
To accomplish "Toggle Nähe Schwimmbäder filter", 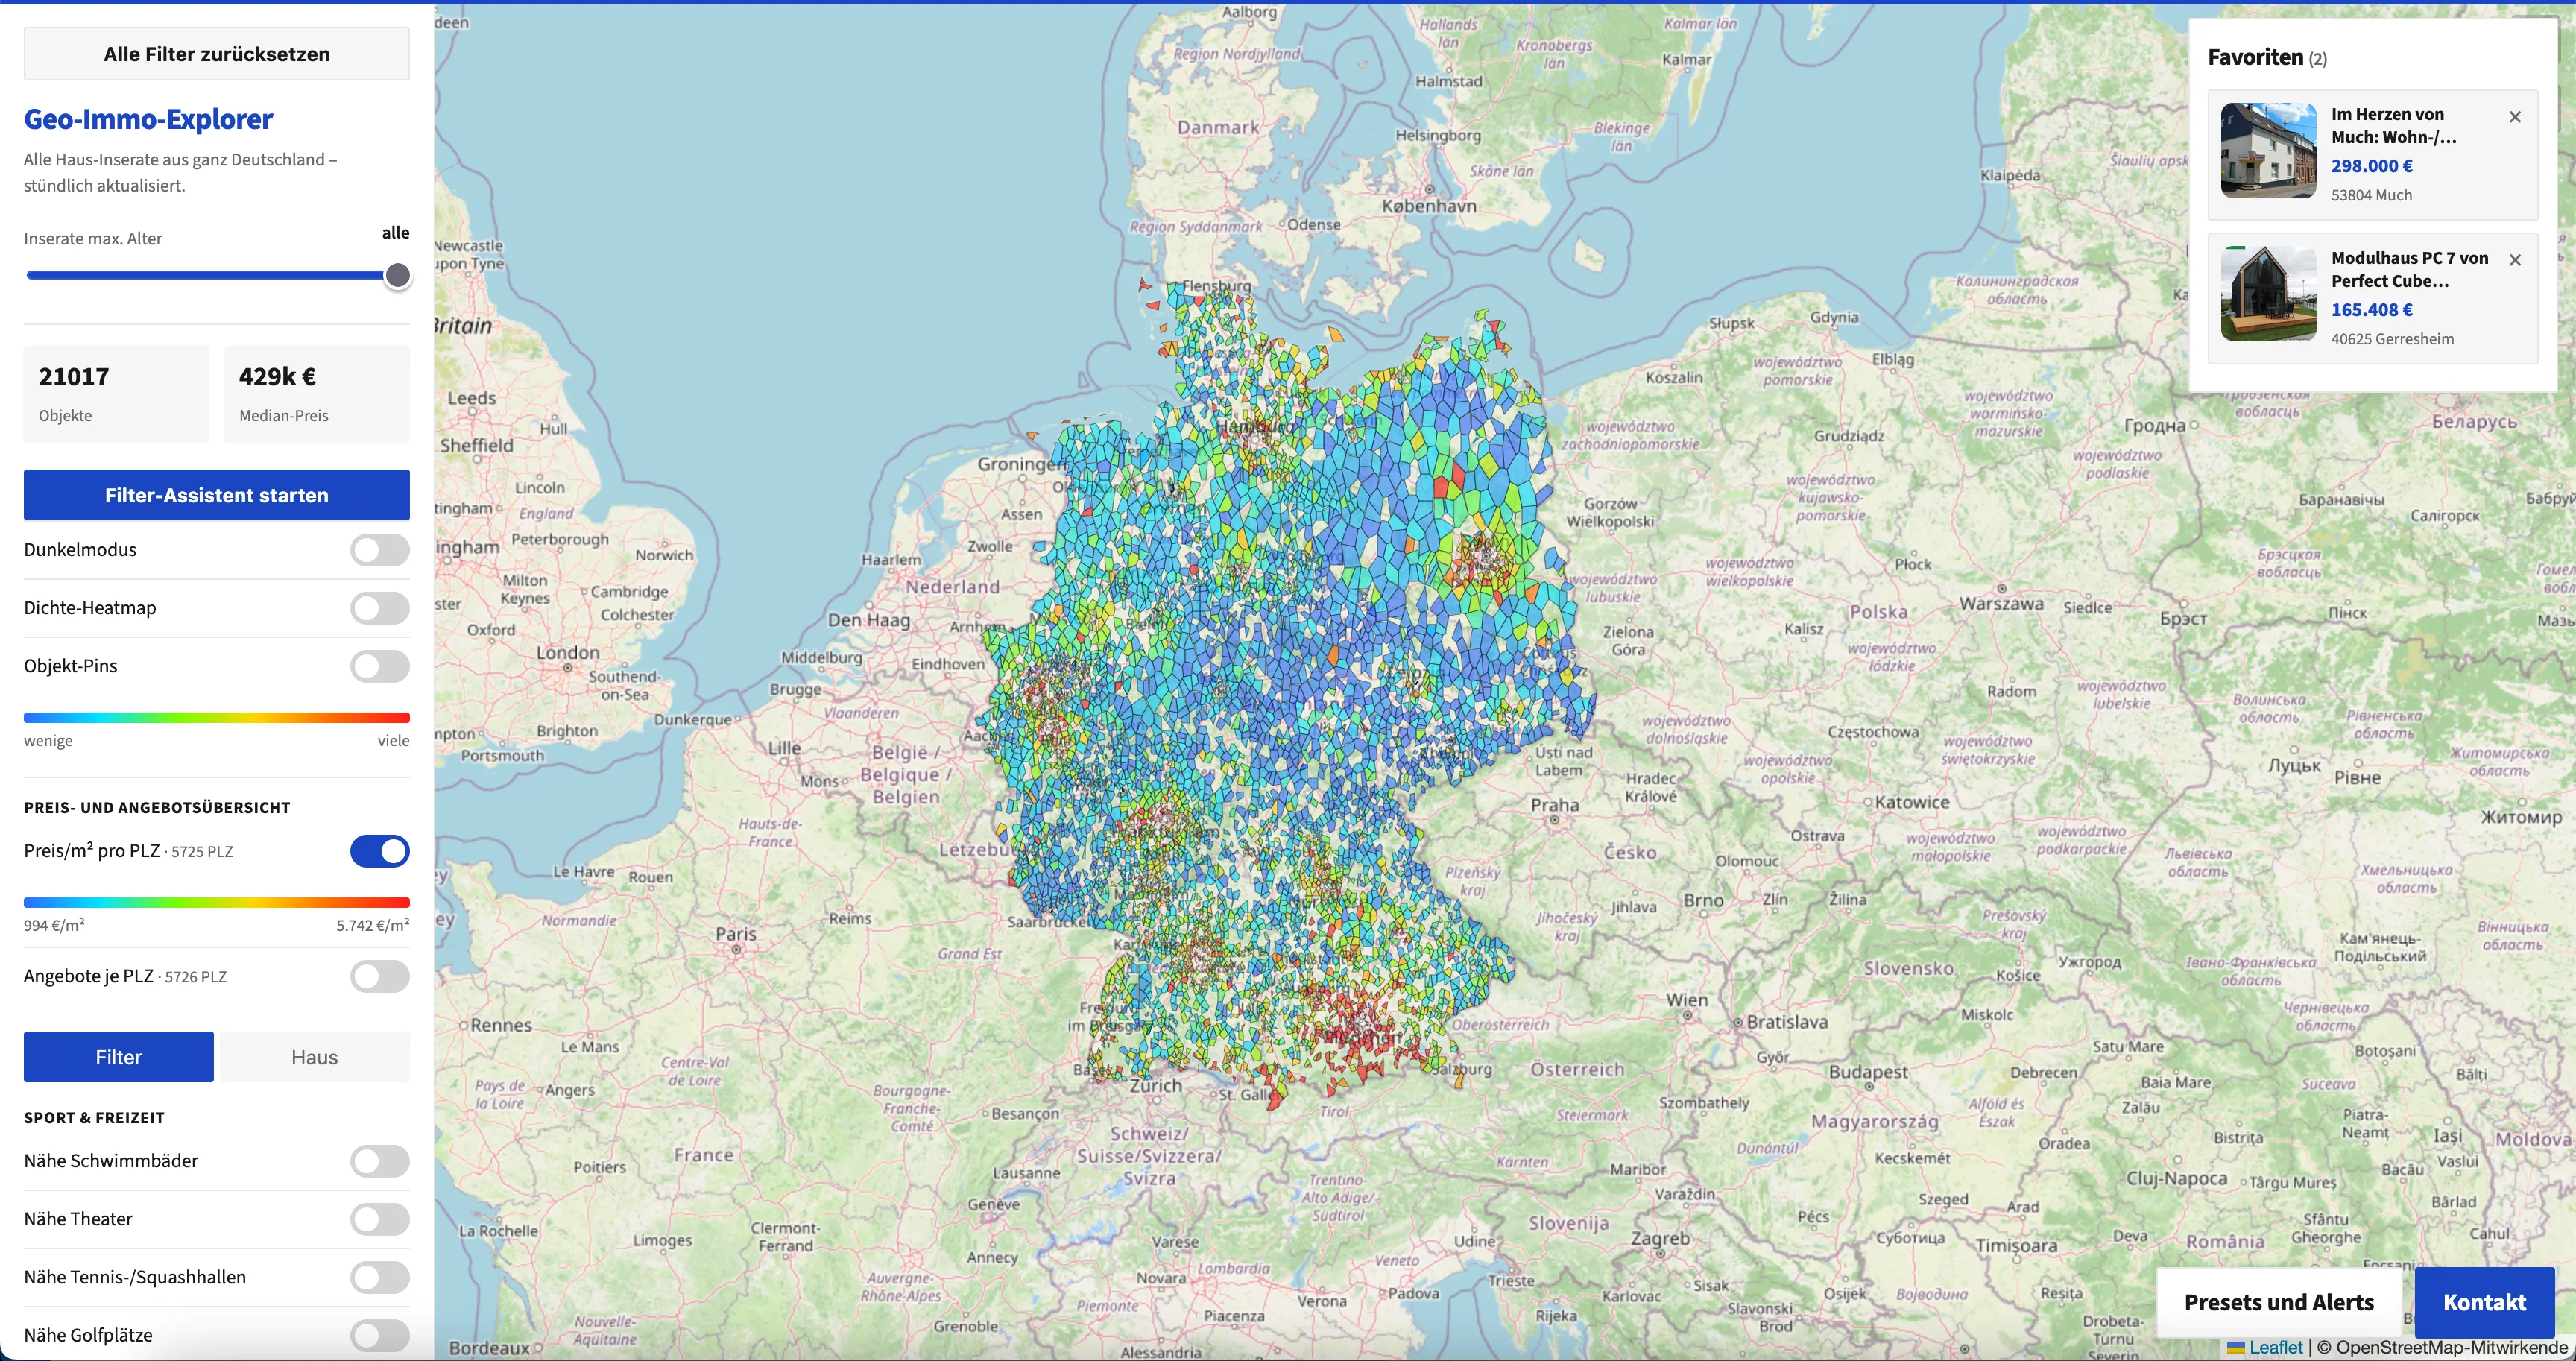I will [380, 1161].
